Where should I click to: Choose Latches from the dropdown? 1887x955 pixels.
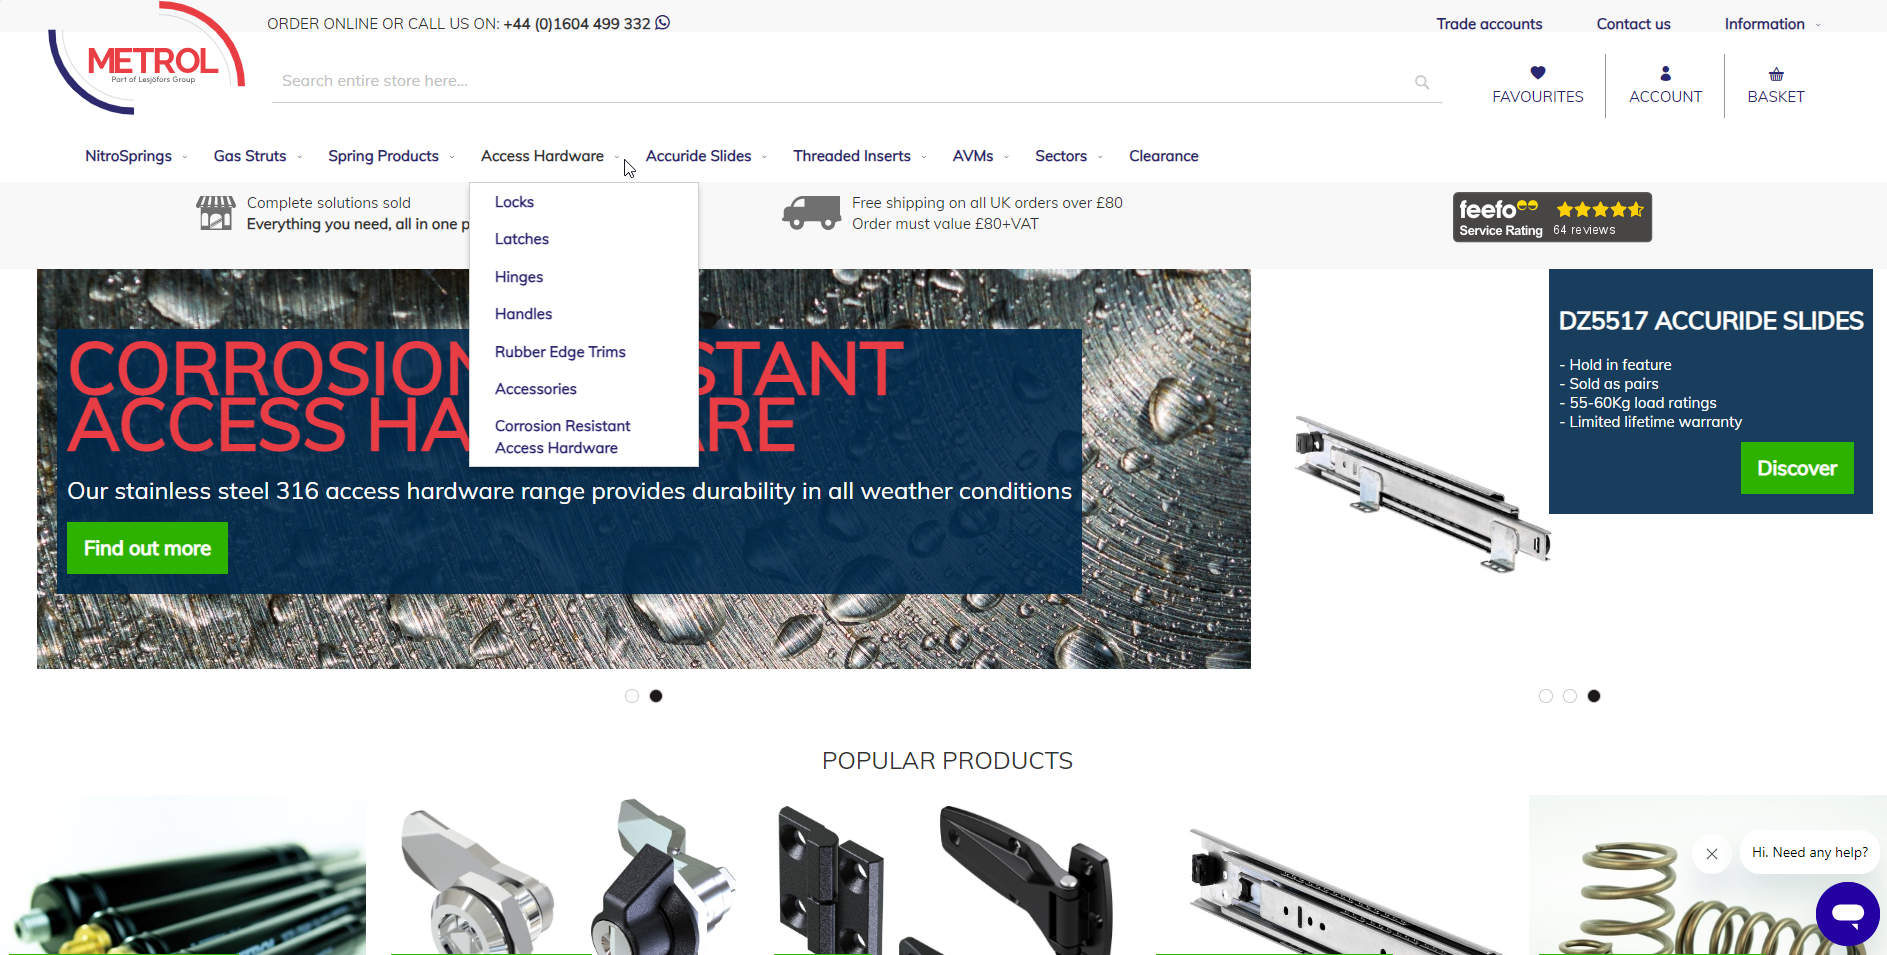pos(522,239)
